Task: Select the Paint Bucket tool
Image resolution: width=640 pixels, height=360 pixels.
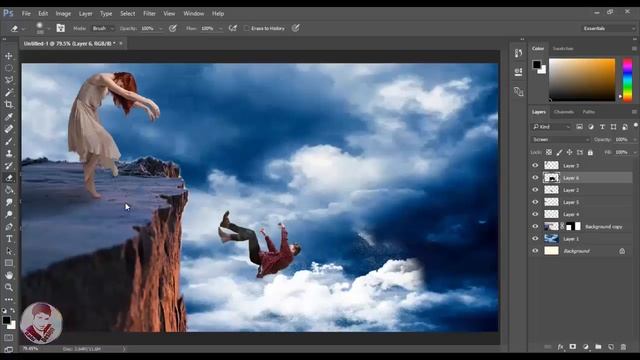Action: pos(9,190)
